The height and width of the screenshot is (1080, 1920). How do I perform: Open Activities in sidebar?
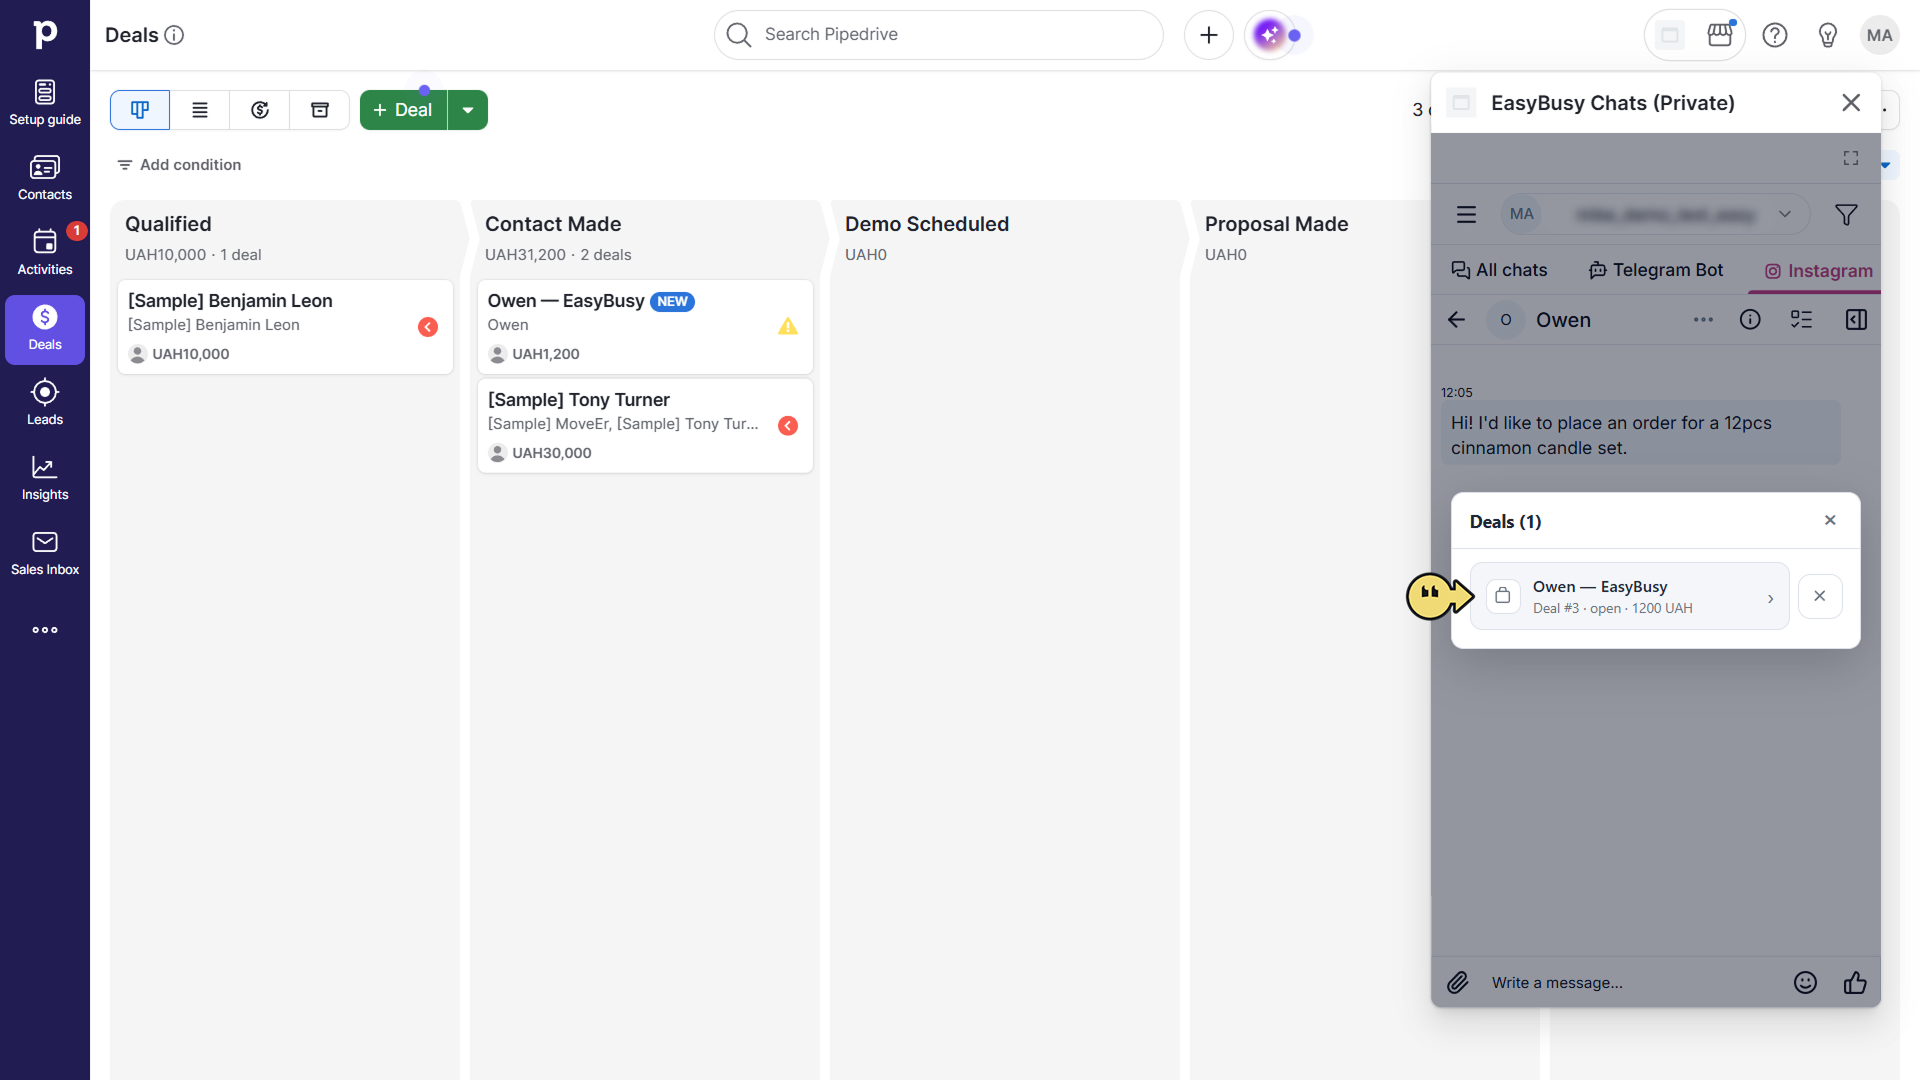pyautogui.click(x=45, y=253)
